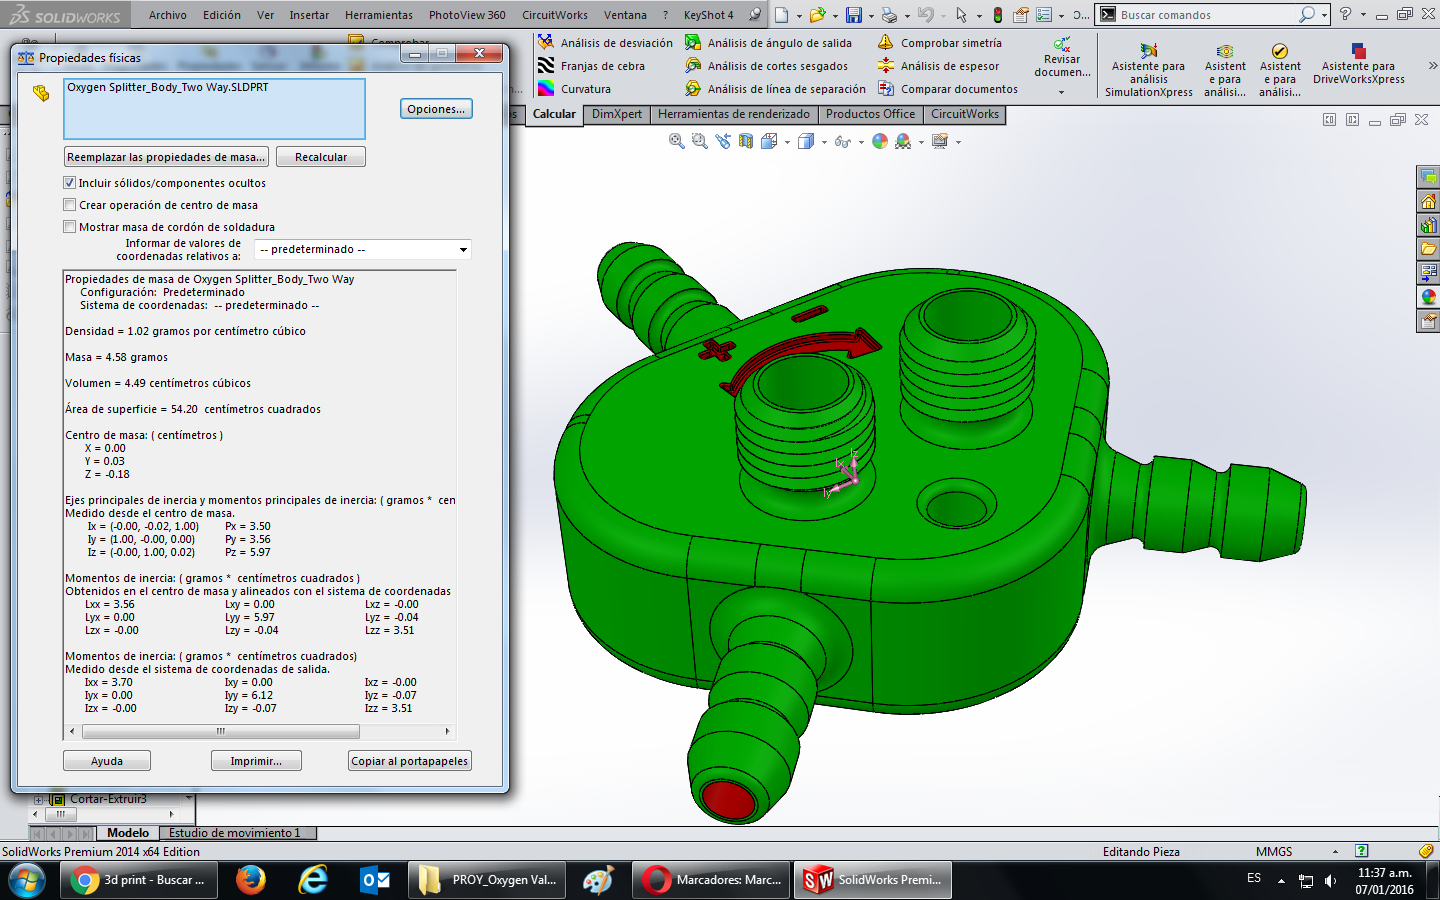The height and width of the screenshot is (900, 1440).
Task: Open the View Palette pane icon
Action: click(x=1428, y=273)
